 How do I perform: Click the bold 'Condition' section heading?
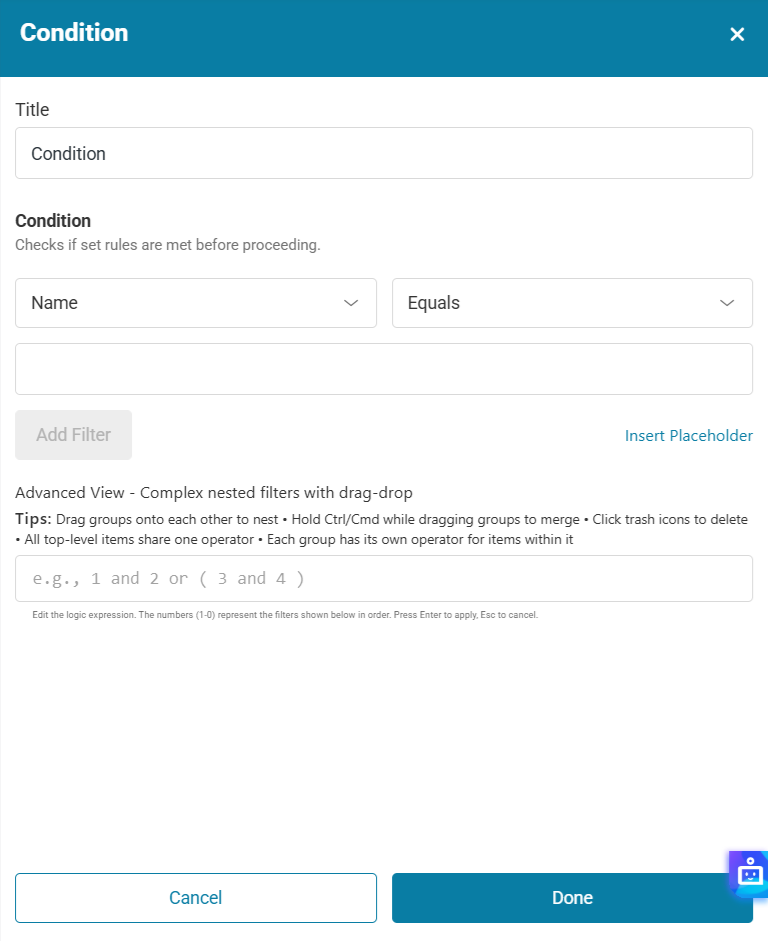pyautogui.click(x=53, y=221)
